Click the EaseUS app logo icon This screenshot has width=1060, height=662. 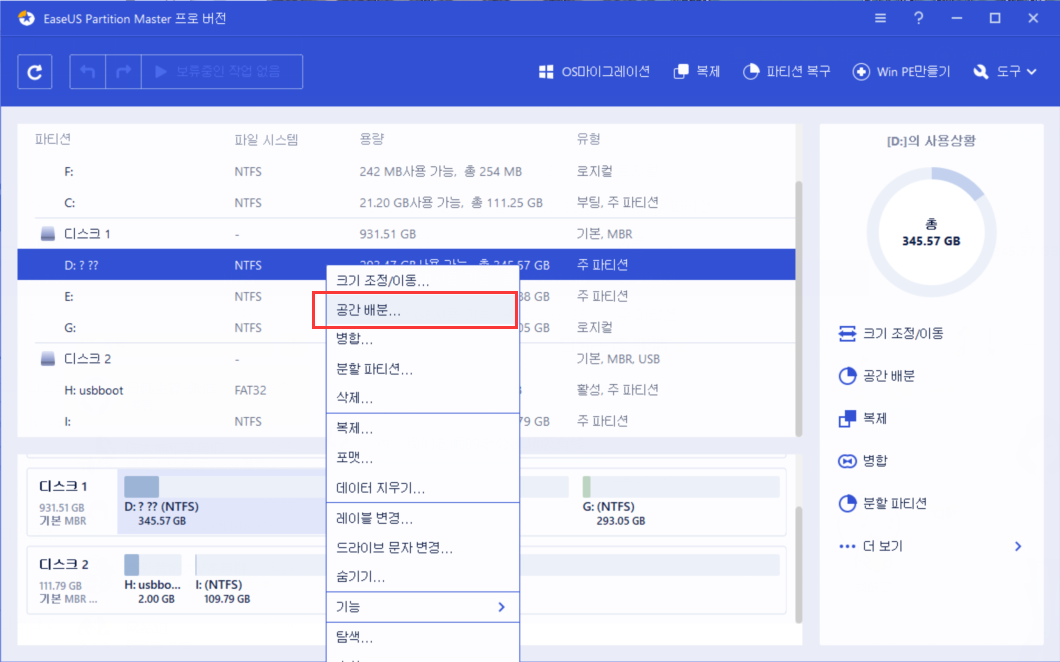click(26, 18)
